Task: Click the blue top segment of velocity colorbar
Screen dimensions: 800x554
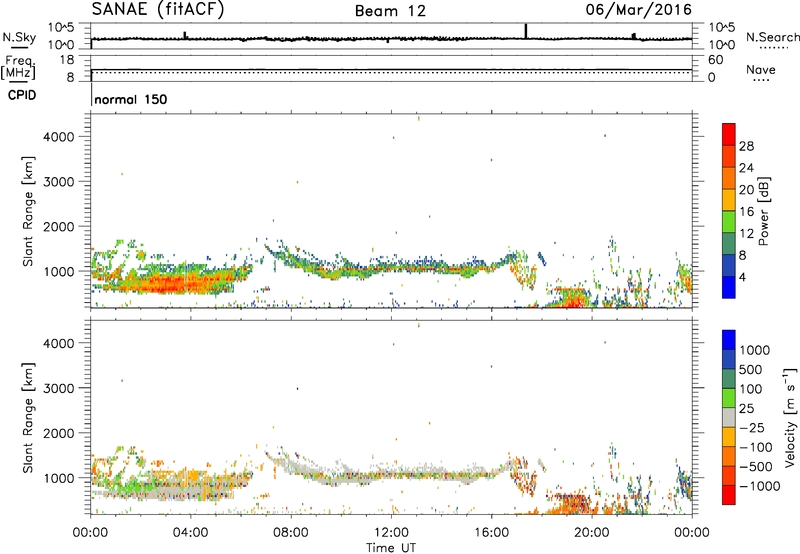Action: click(729, 340)
